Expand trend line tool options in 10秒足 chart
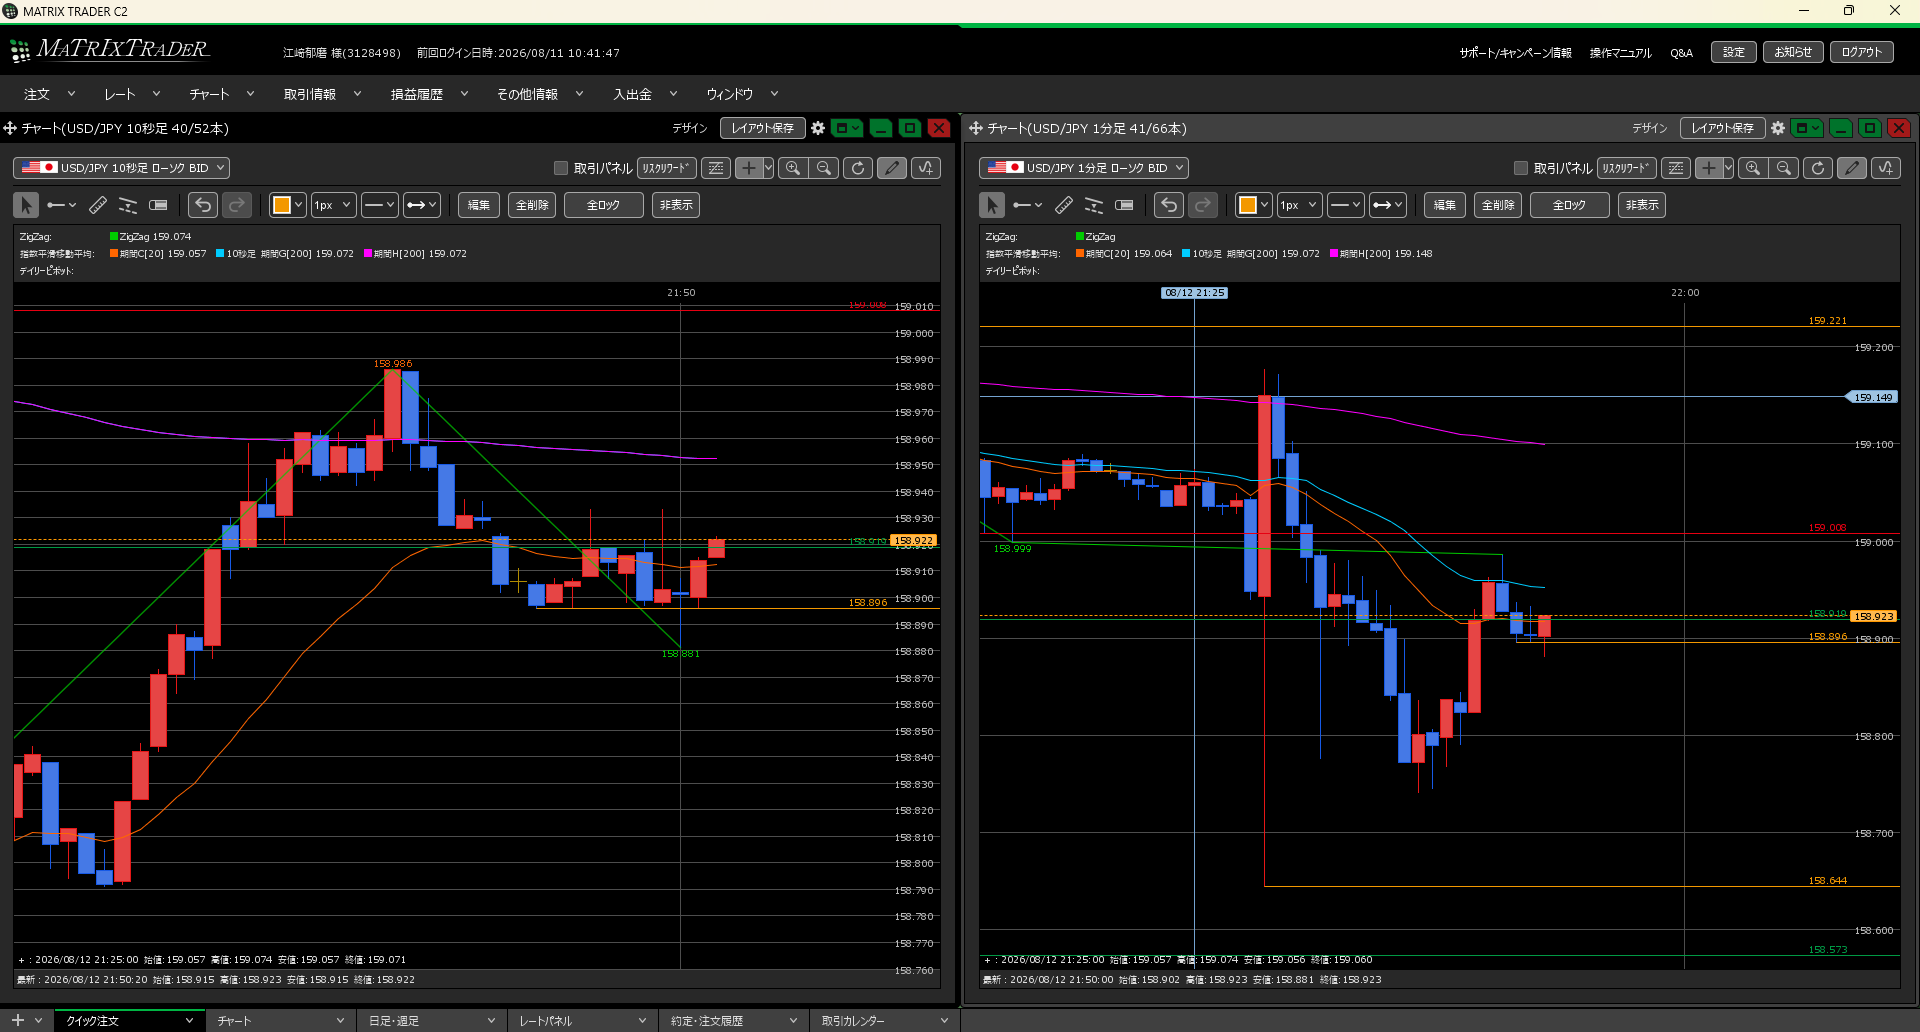 pyautogui.click(x=72, y=205)
